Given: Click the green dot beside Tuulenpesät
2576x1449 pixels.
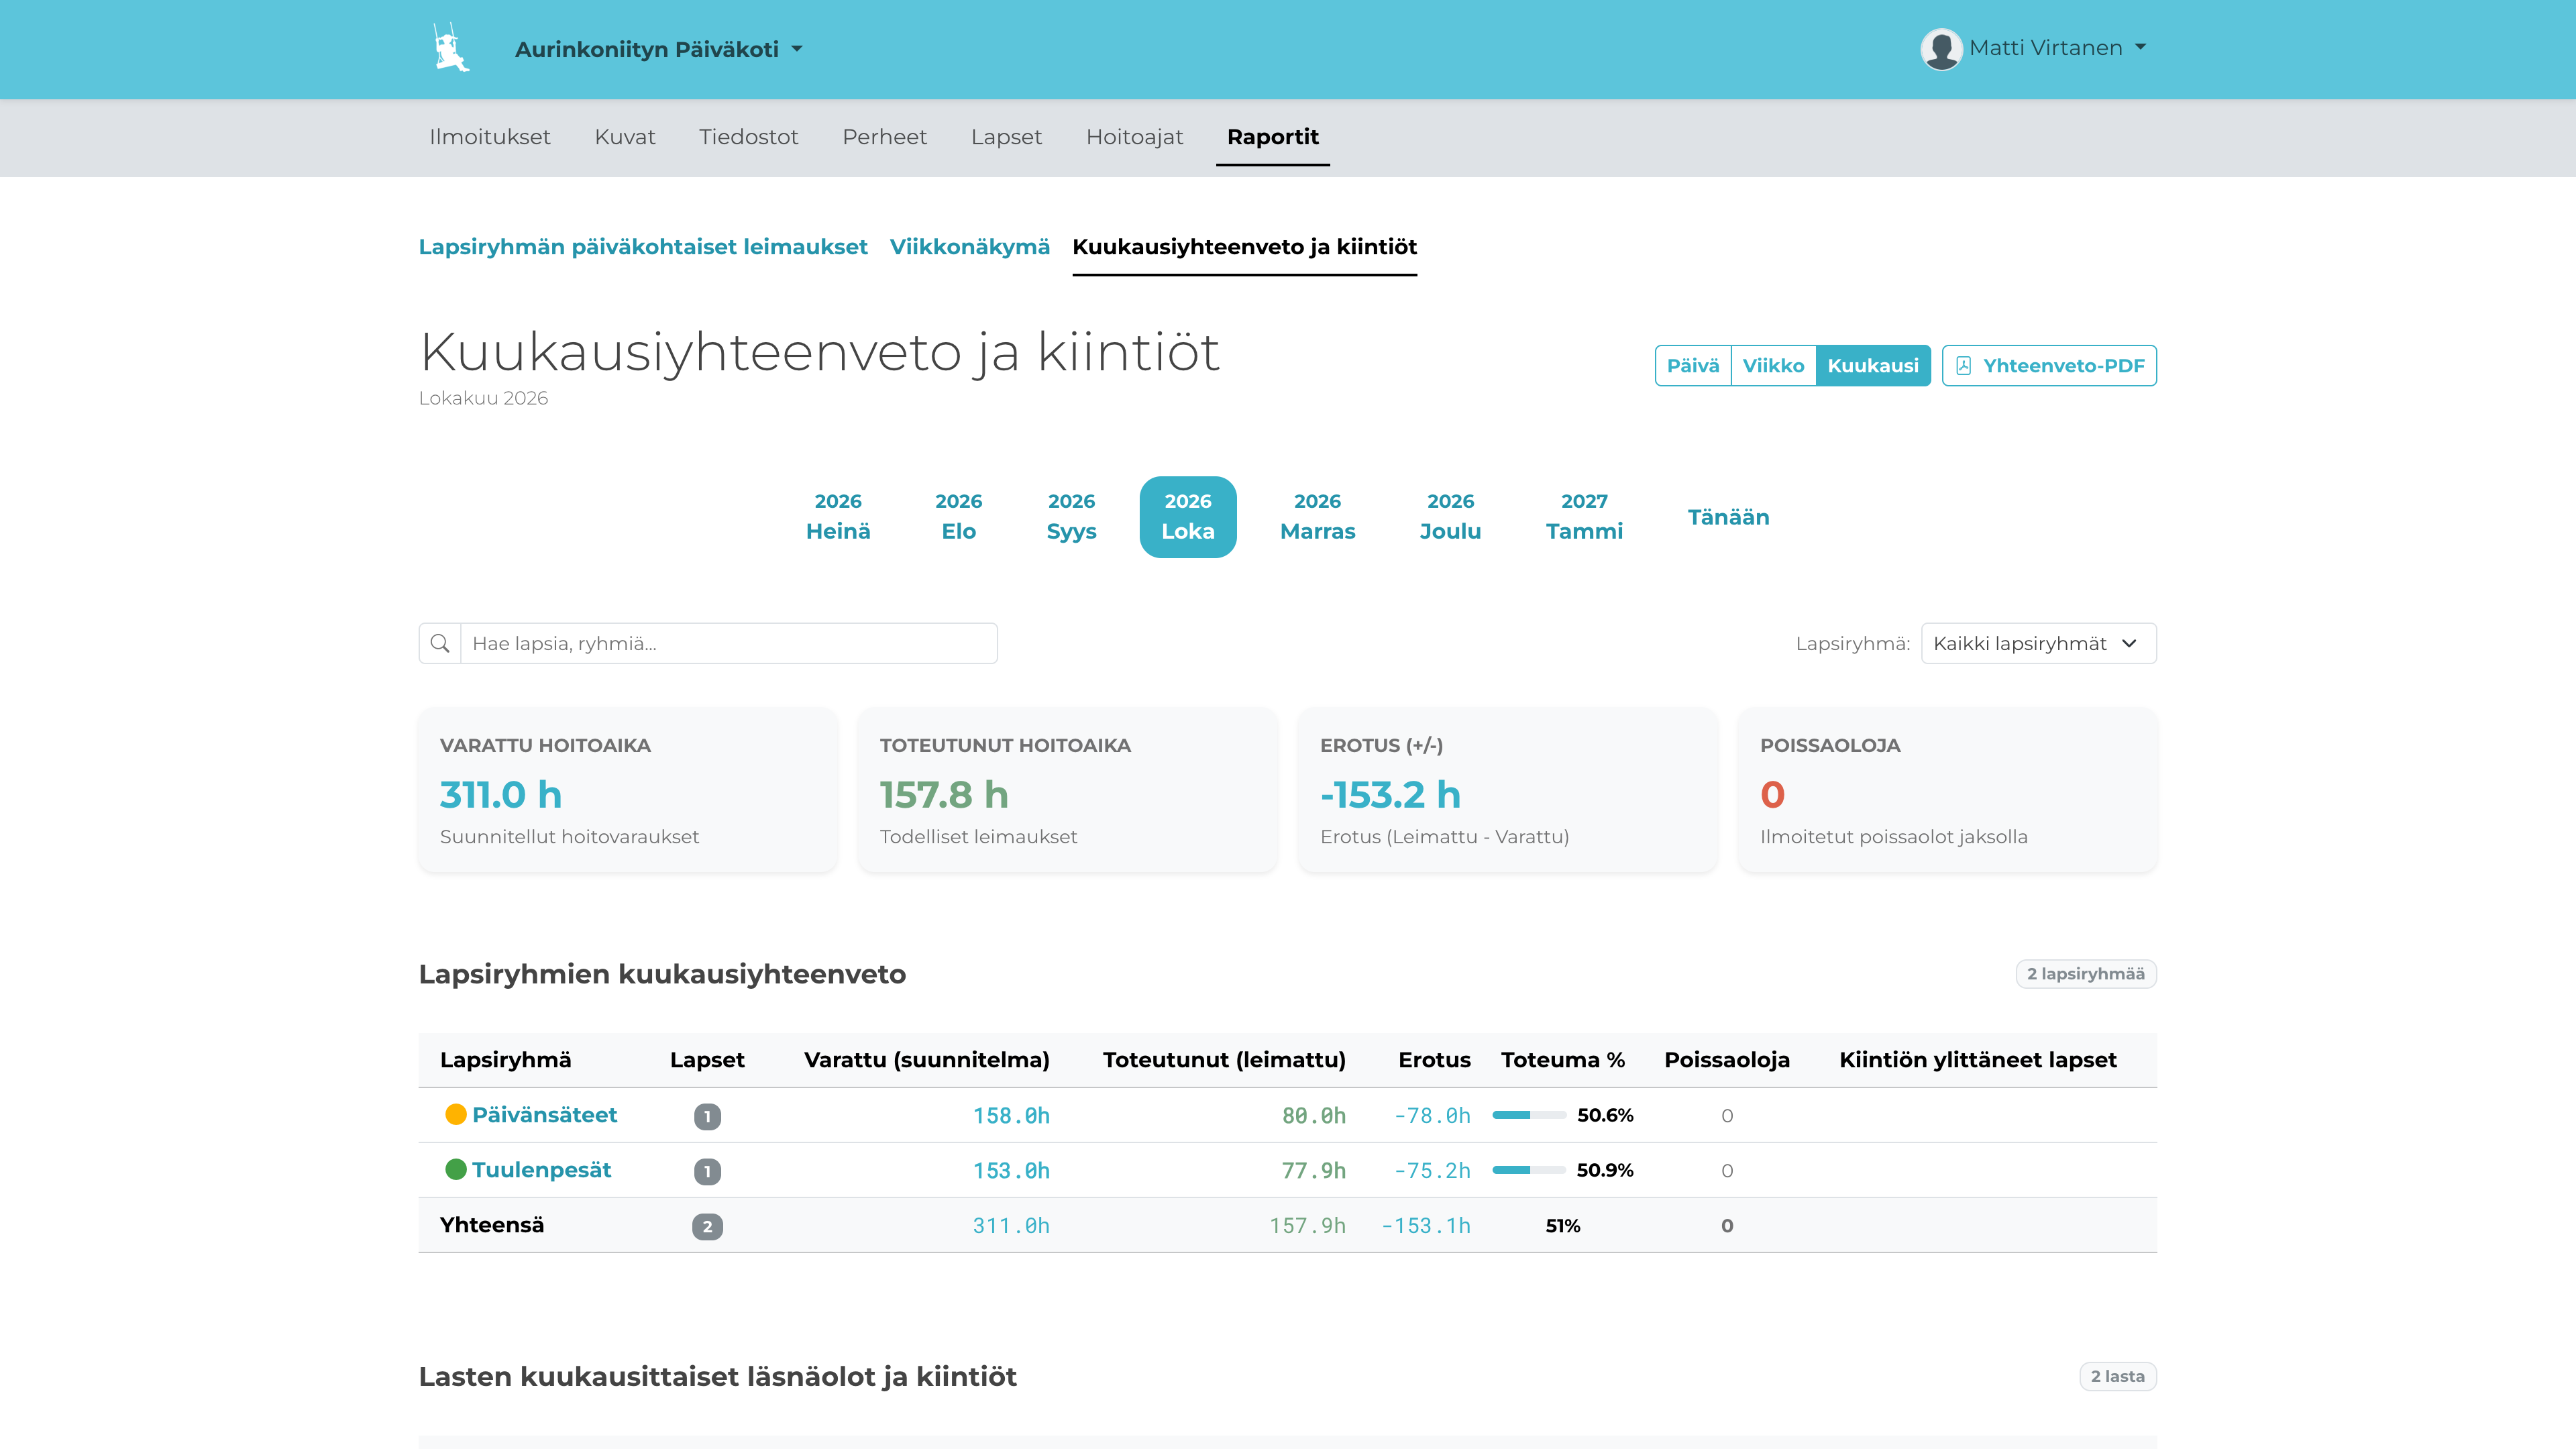Looking at the screenshot, I should click(x=456, y=1169).
